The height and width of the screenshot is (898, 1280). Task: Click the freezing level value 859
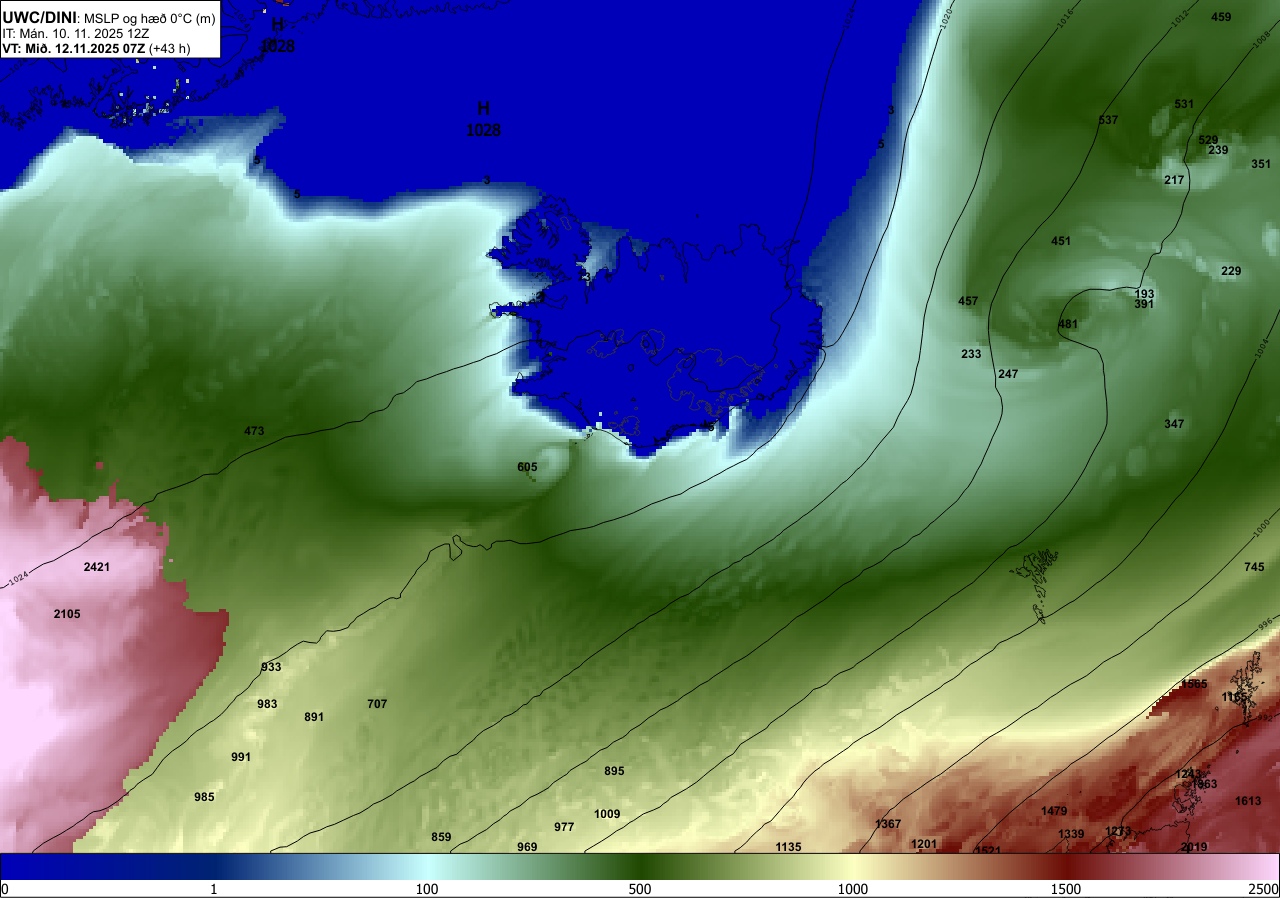[441, 837]
